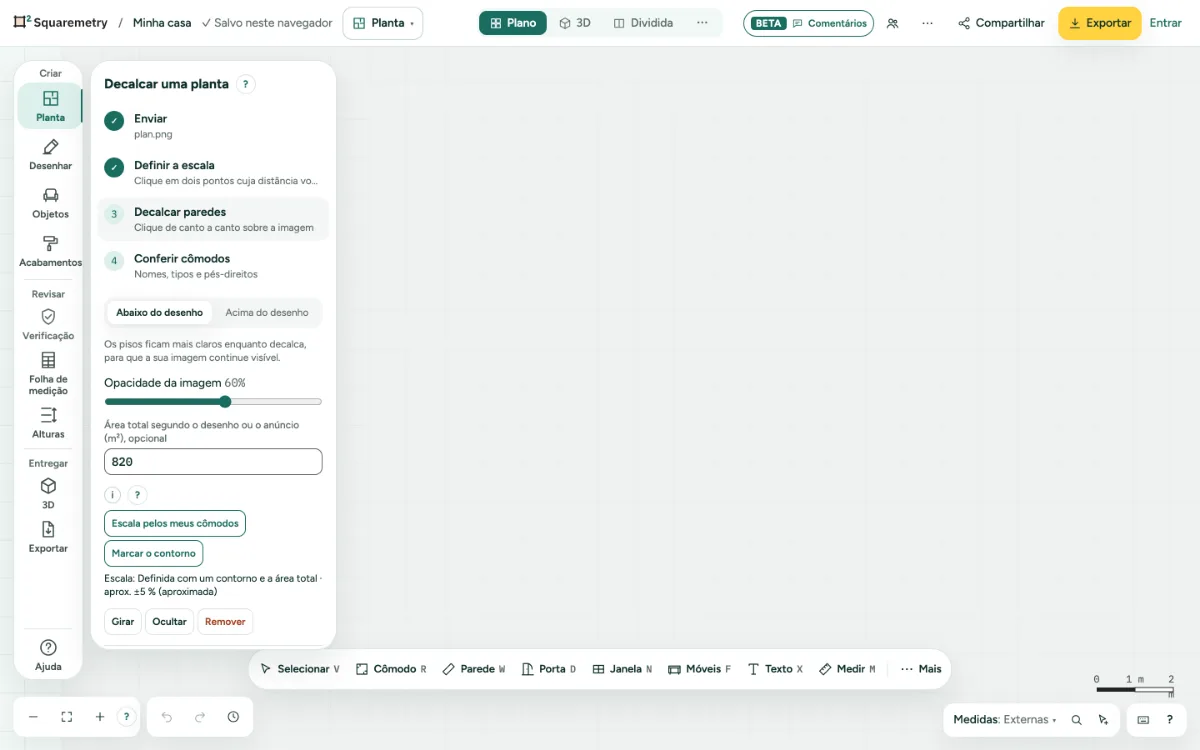
Task: Click the Marcar o contorno button
Action: pos(154,553)
